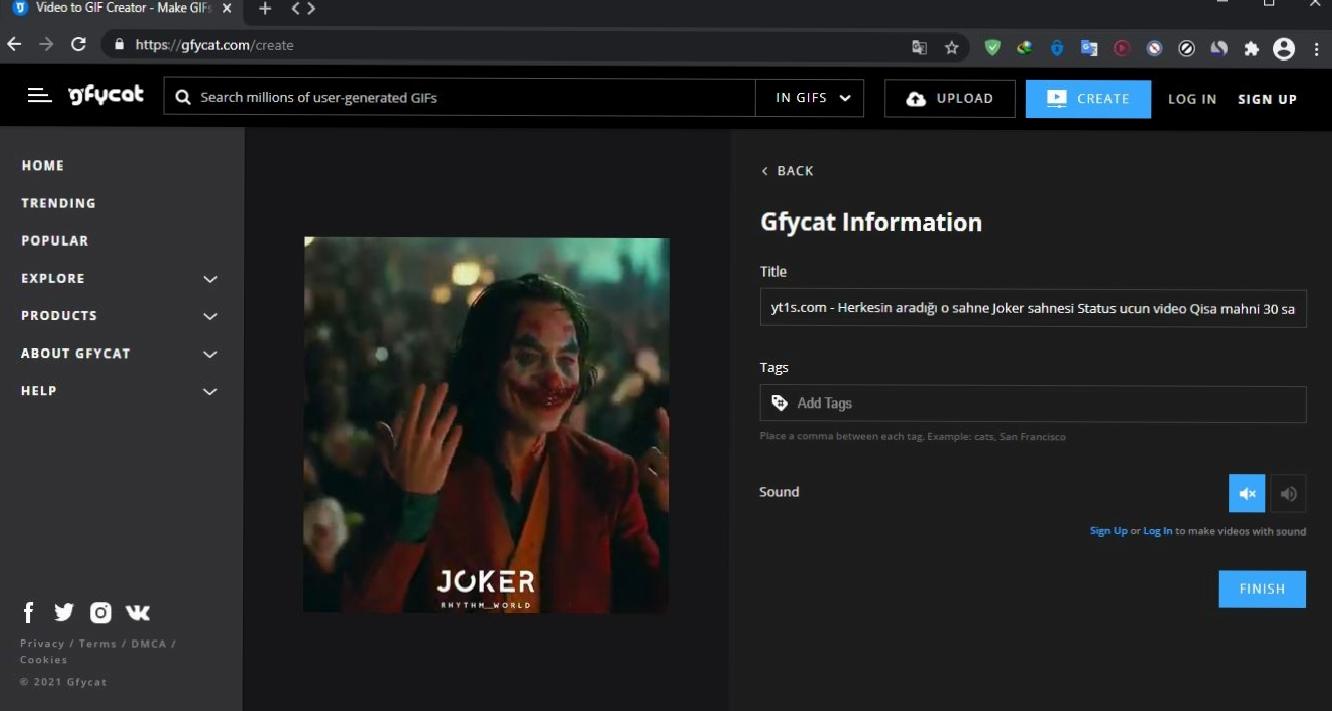Open the Chrome three-dot menu
This screenshot has height=711, width=1332.
pyautogui.click(x=1315, y=47)
